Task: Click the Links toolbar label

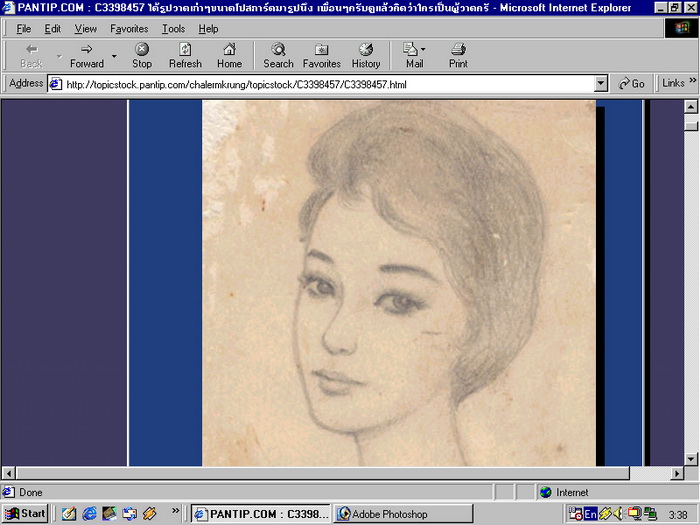Action: click(x=673, y=83)
